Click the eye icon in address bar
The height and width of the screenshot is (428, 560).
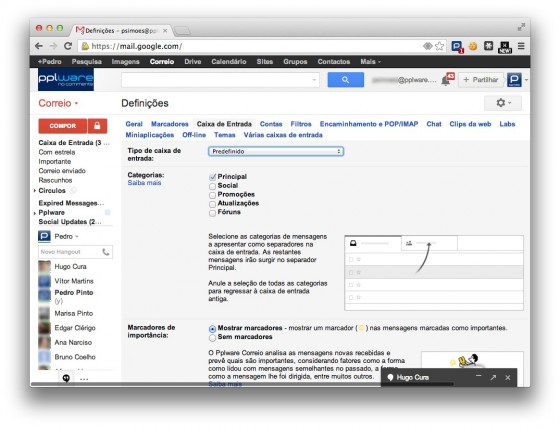point(428,46)
